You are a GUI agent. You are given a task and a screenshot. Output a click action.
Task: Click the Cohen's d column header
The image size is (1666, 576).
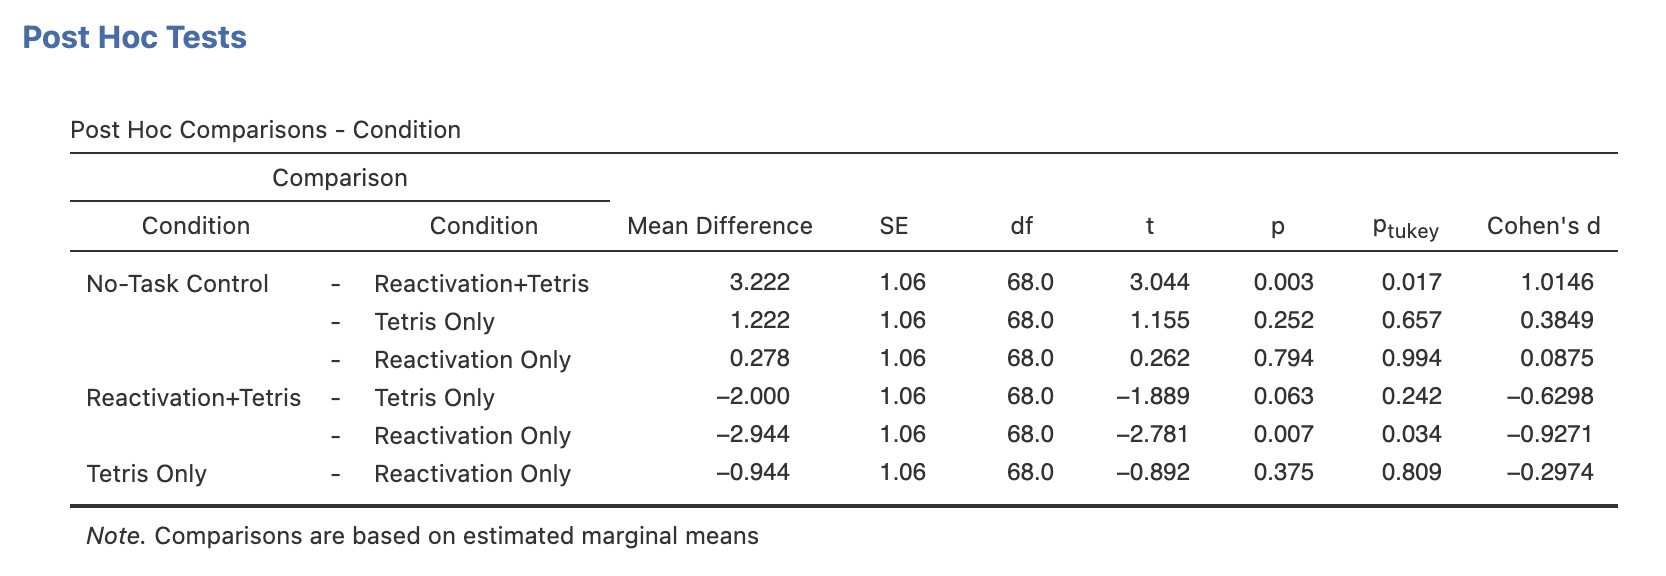[x=1543, y=226]
